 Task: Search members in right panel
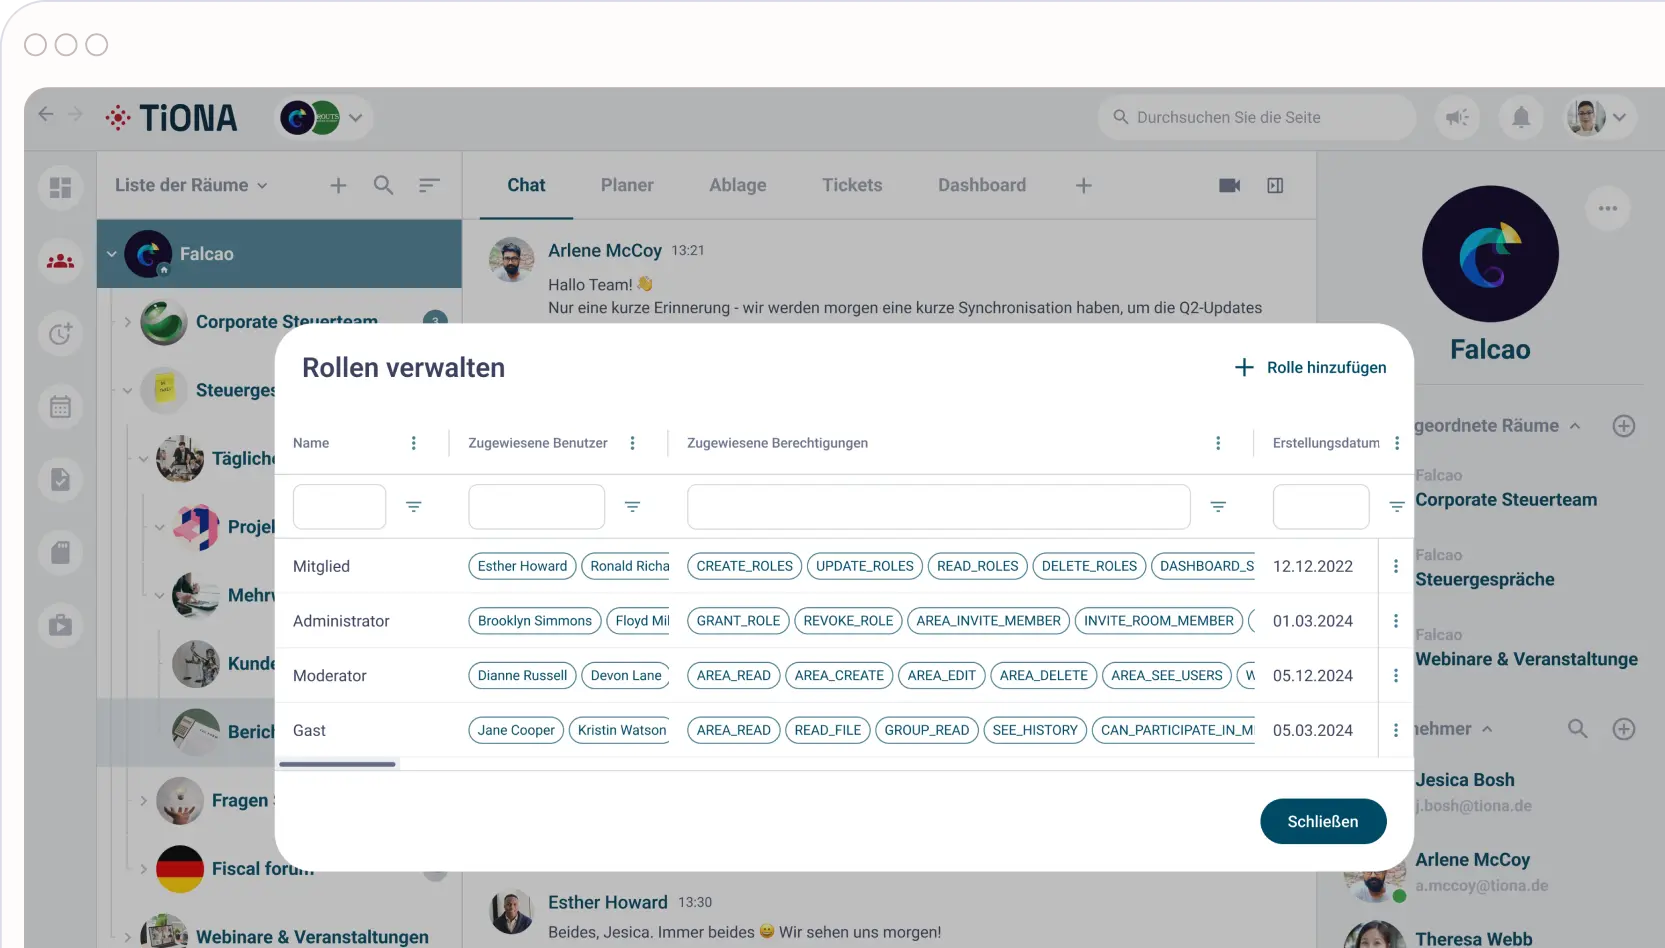point(1577,729)
